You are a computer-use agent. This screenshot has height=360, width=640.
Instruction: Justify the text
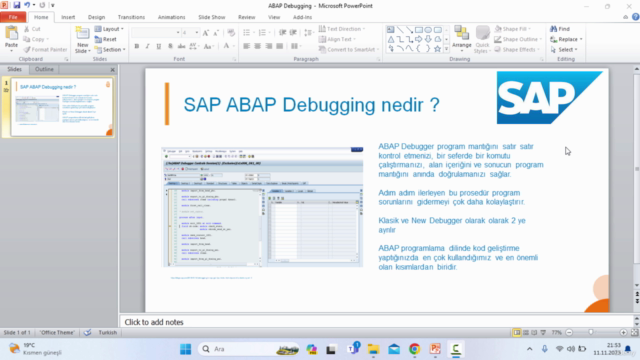(x=280, y=46)
